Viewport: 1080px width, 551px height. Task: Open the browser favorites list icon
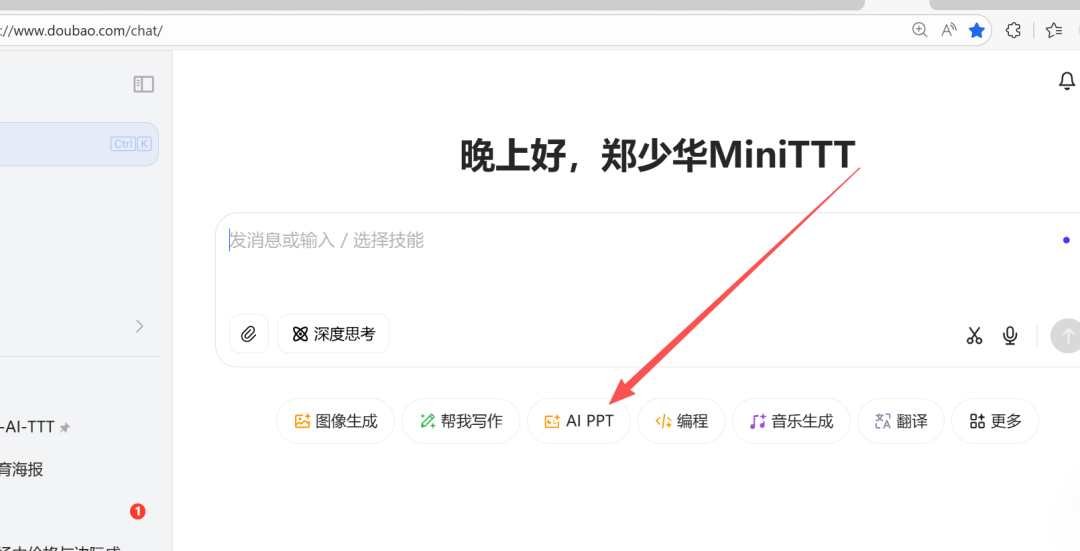tap(1054, 30)
